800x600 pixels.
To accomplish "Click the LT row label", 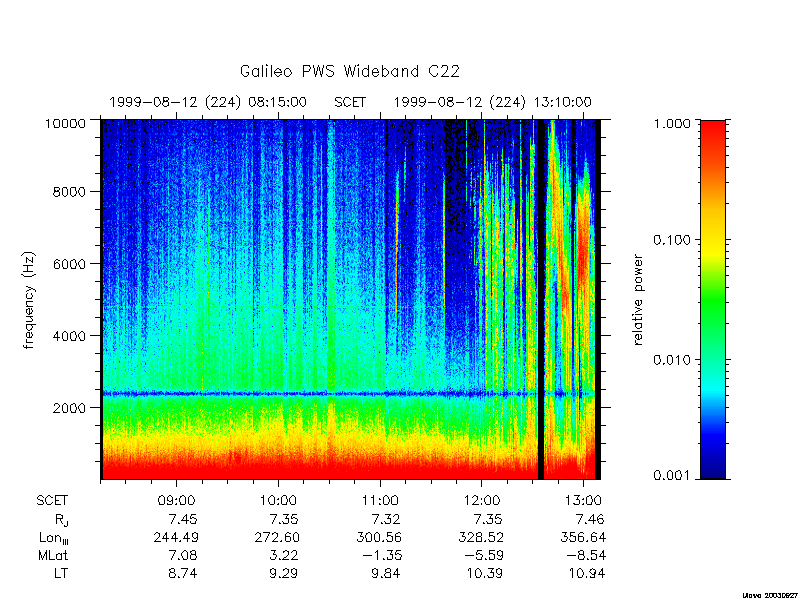I will (x=60, y=573).
